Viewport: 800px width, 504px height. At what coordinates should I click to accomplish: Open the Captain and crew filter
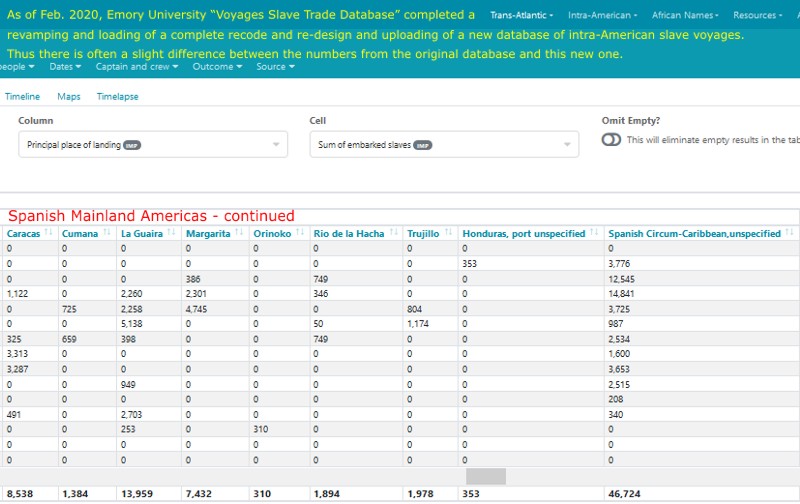(x=137, y=67)
